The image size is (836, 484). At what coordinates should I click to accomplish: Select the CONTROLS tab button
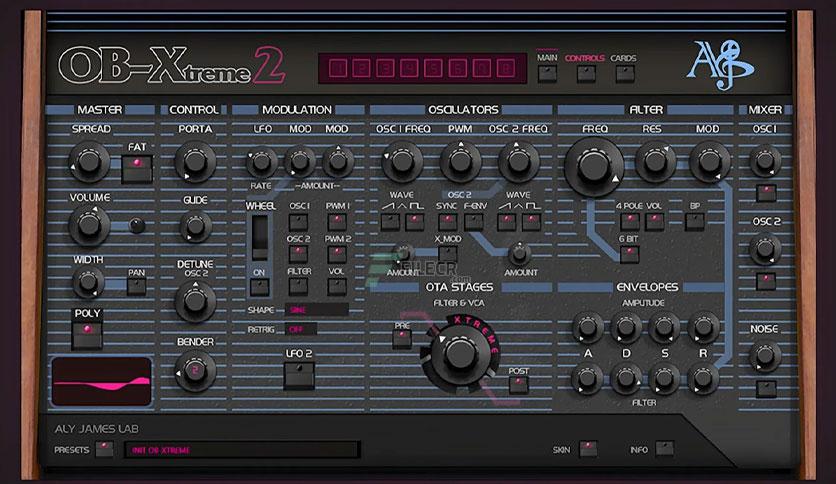[x=586, y=74]
